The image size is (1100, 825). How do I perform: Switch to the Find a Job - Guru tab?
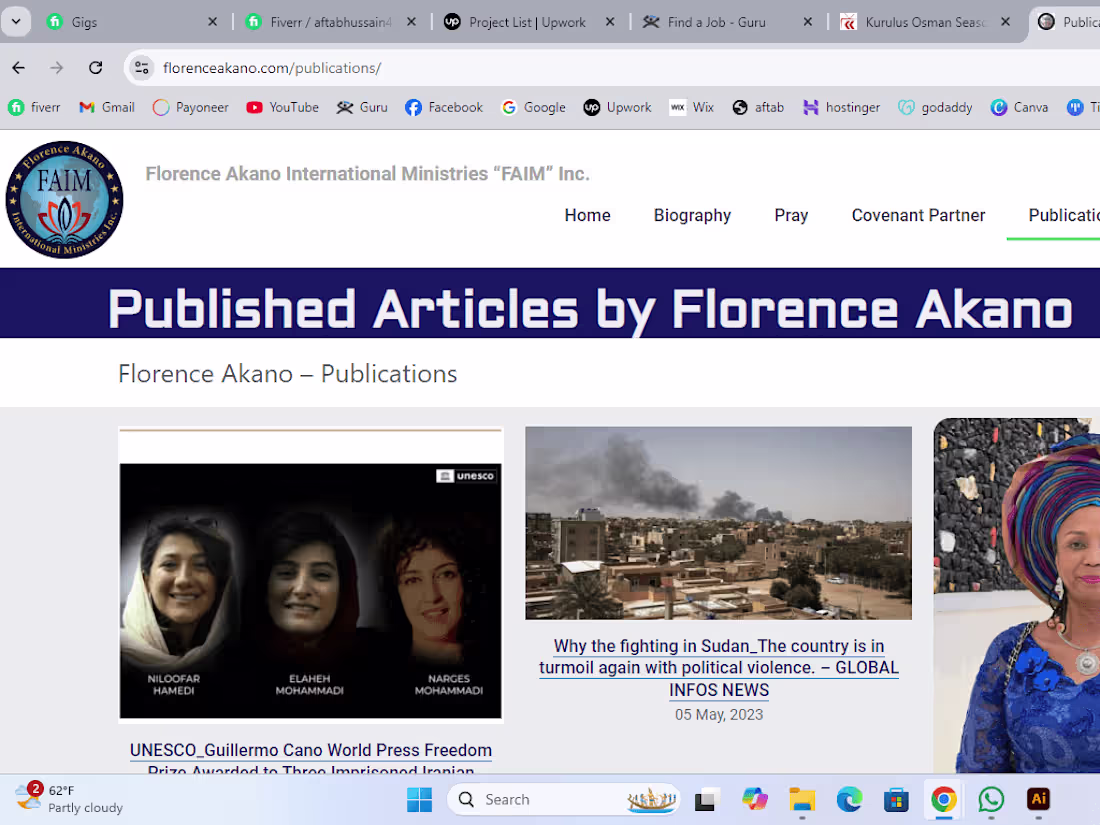(716, 22)
